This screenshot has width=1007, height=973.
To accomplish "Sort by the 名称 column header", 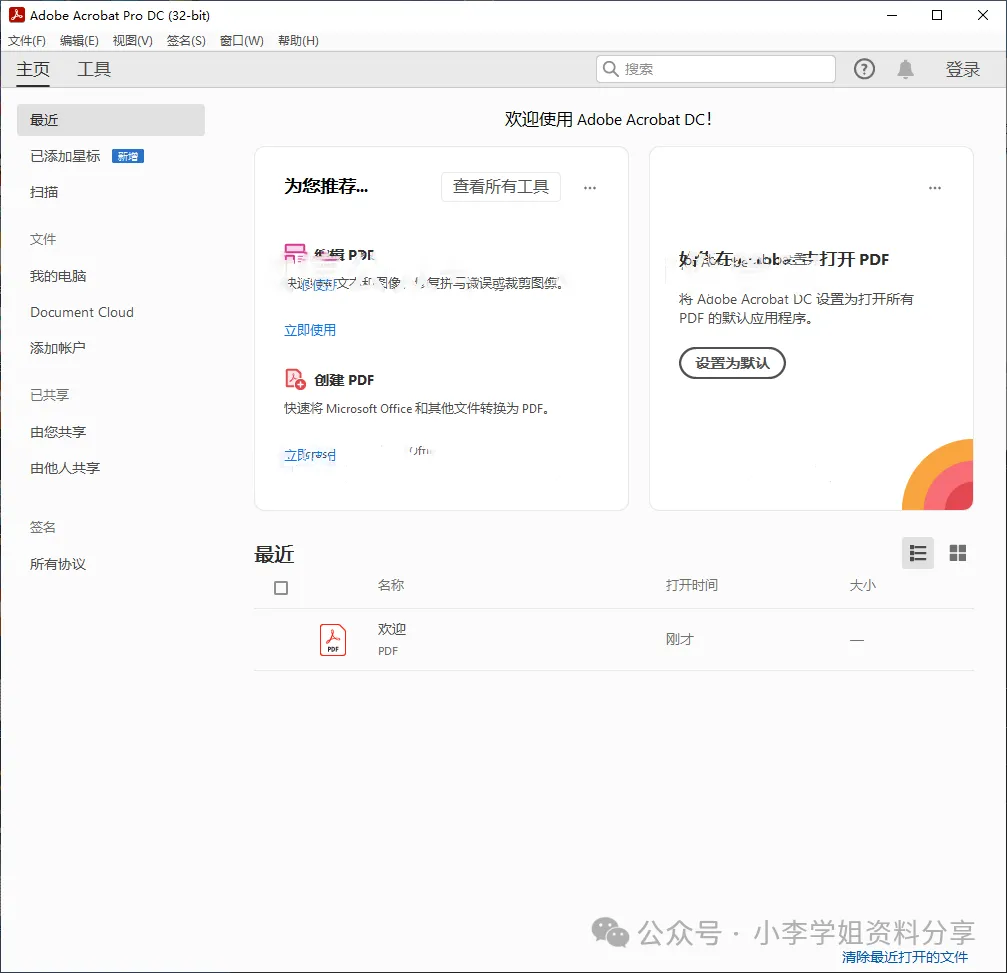I will click(390, 585).
